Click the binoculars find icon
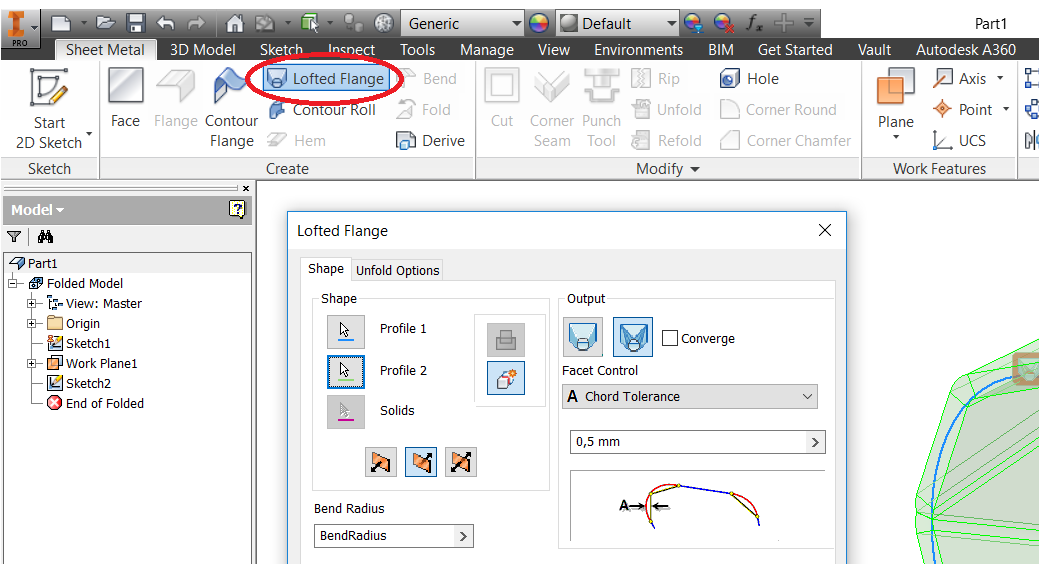 [45, 237]
